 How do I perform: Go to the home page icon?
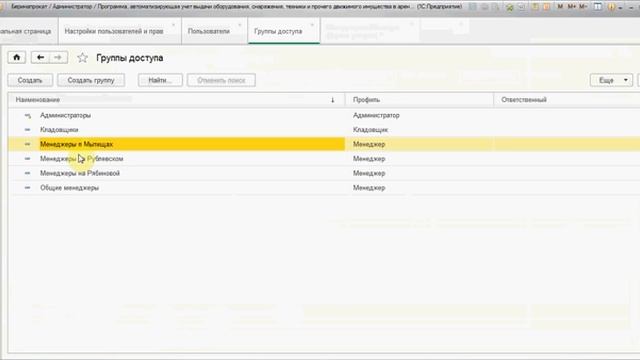pos(17,58)
